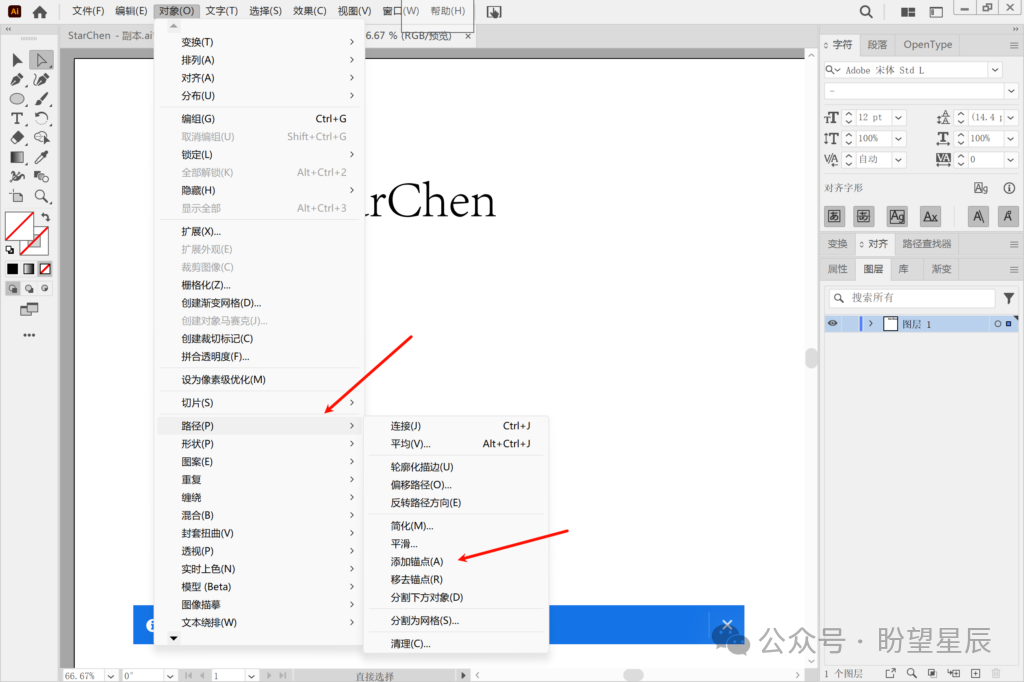Viewport: 1024px width, 682px height.
Task: Click the filter icon in Layers panel
Action: point(1009,298)
